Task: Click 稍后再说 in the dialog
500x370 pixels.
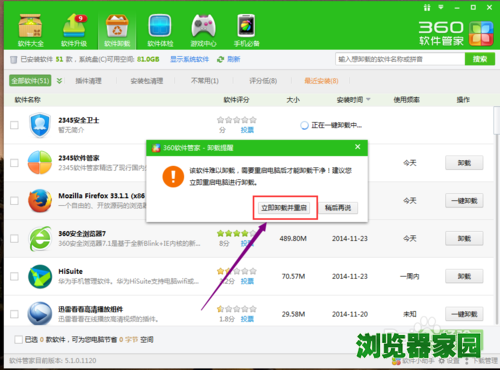Action: pos(338,208)
